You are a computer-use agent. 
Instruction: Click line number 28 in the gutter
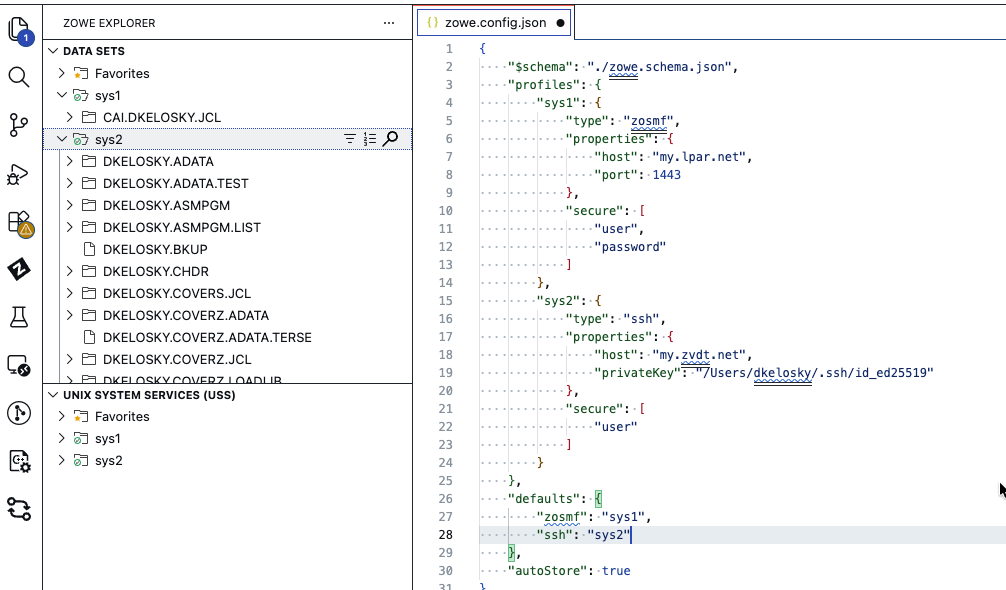click(445, 535)
